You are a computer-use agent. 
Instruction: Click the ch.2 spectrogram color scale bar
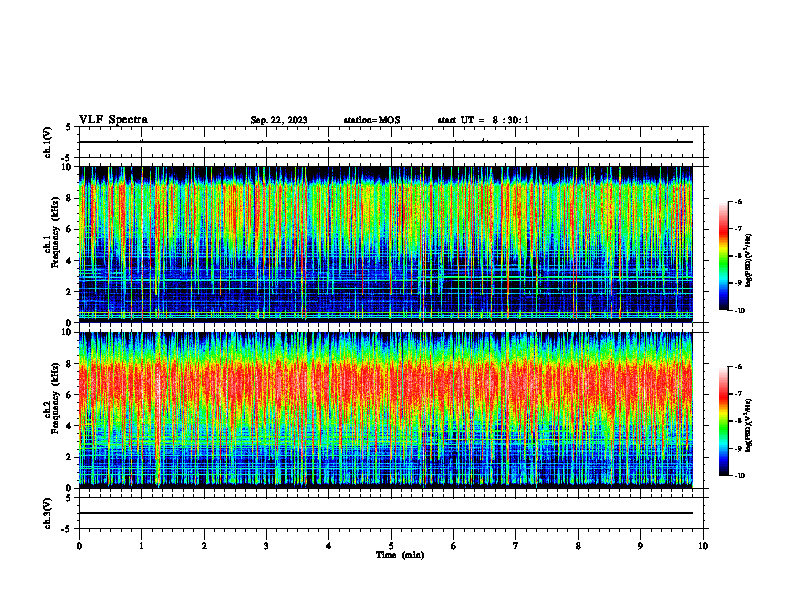coord(724,421)
